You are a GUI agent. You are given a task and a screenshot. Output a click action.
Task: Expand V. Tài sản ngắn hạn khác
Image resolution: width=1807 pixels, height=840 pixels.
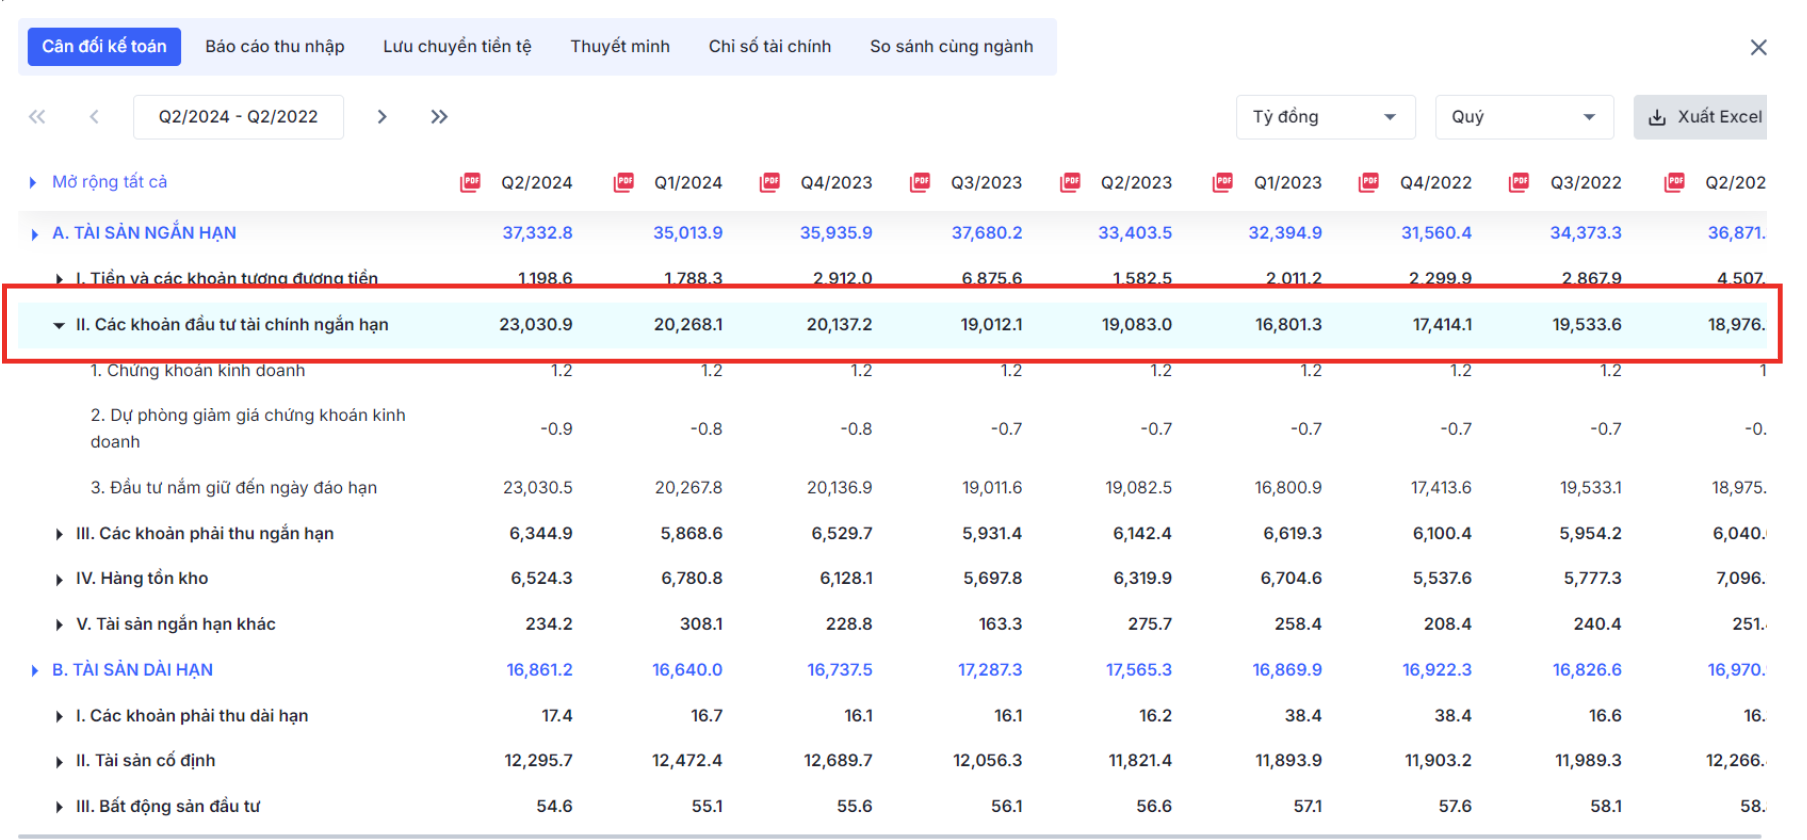tap(59, 625)
